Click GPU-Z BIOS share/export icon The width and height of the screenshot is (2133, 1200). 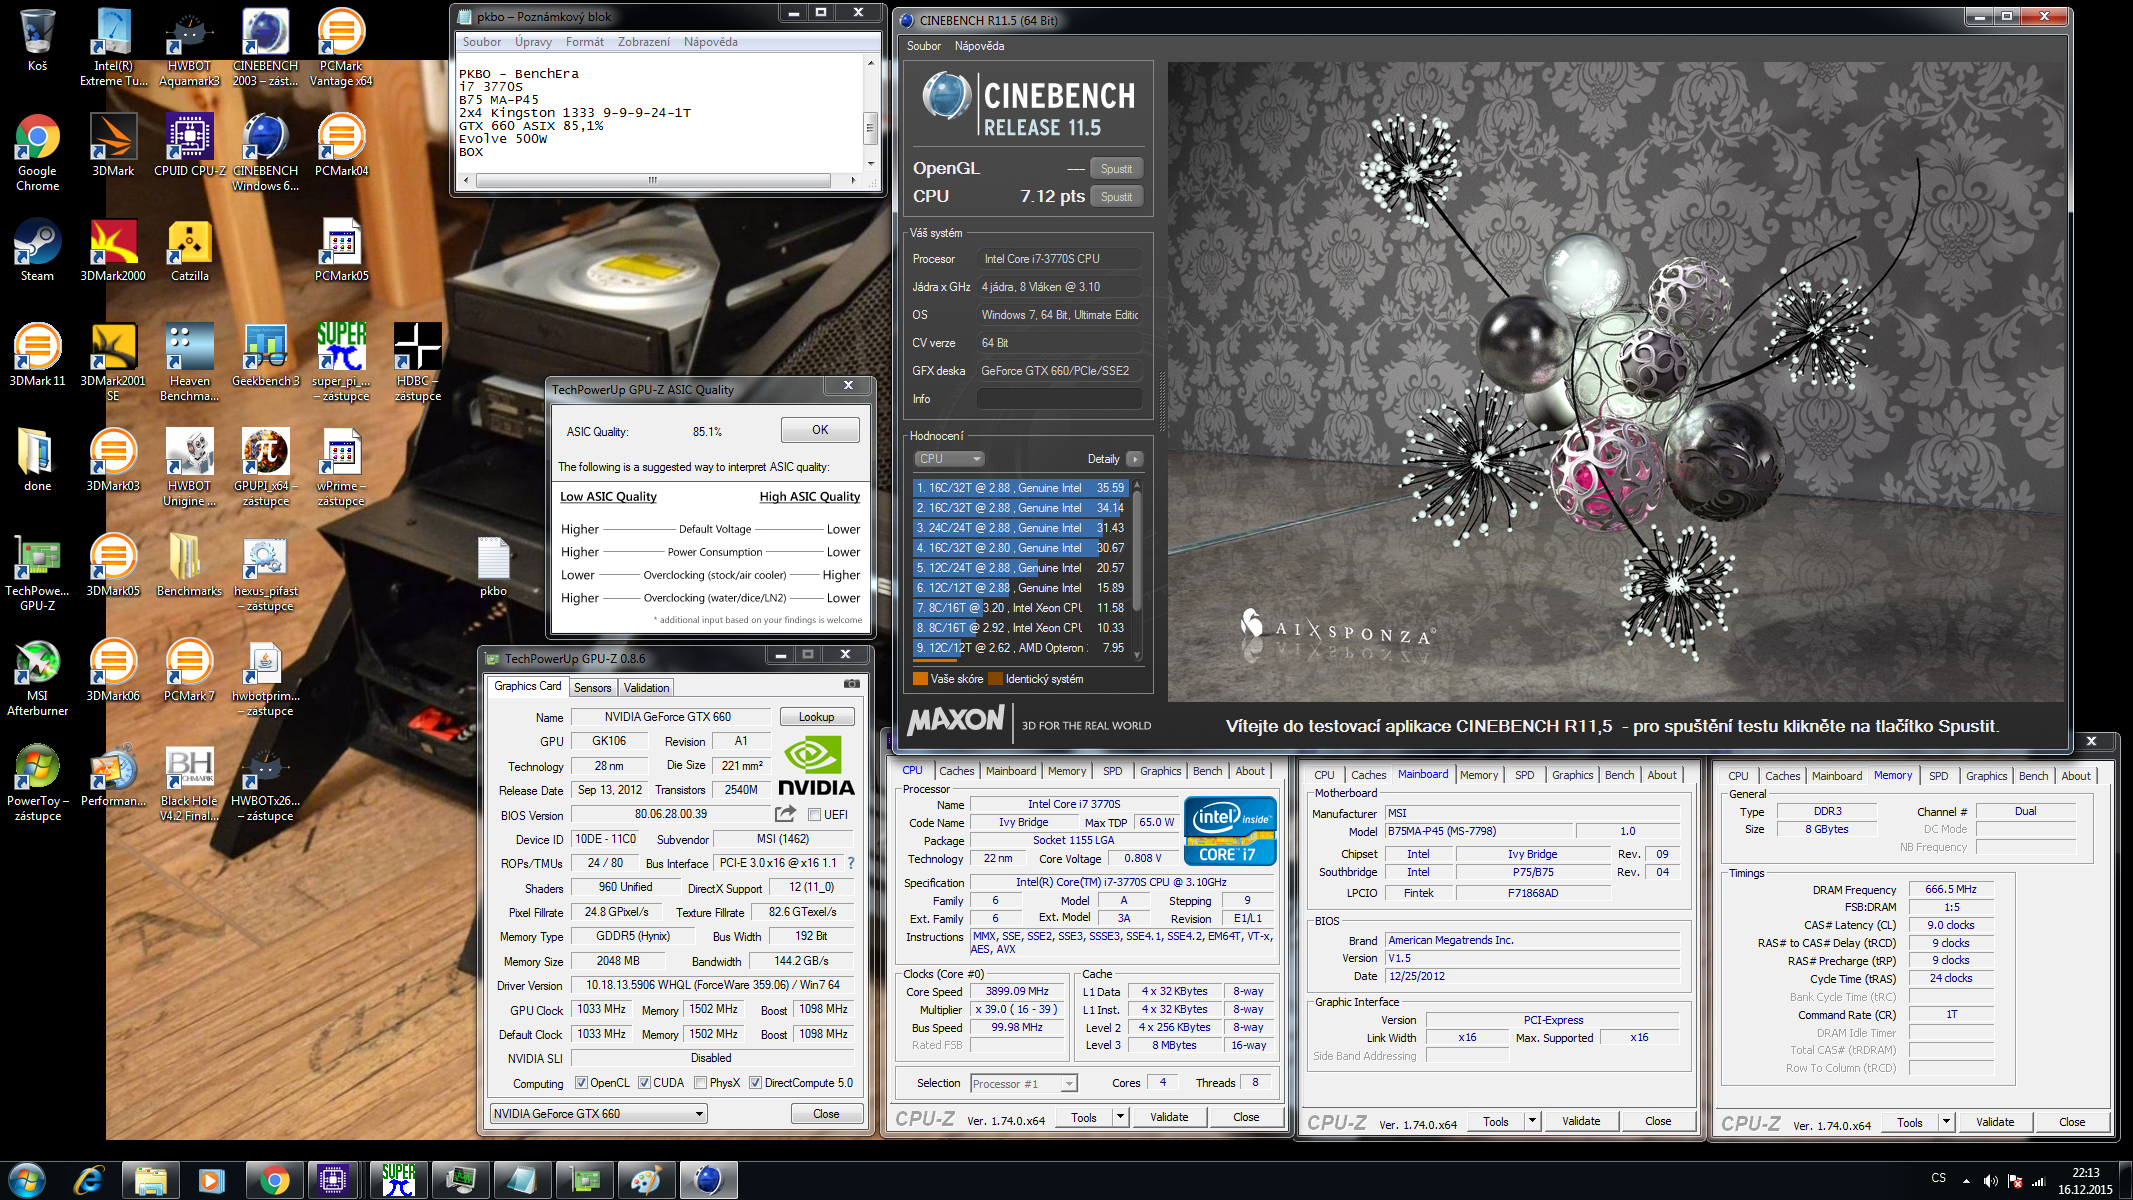[x=785, y=814]
